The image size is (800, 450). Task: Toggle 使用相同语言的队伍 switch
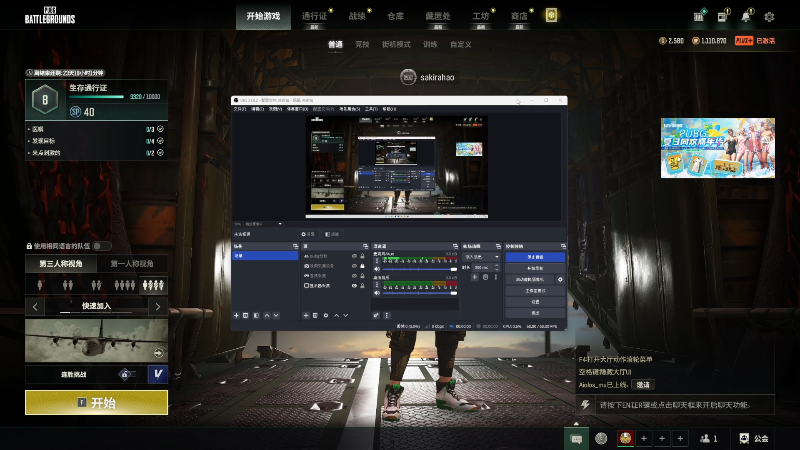tap(102, 246)
